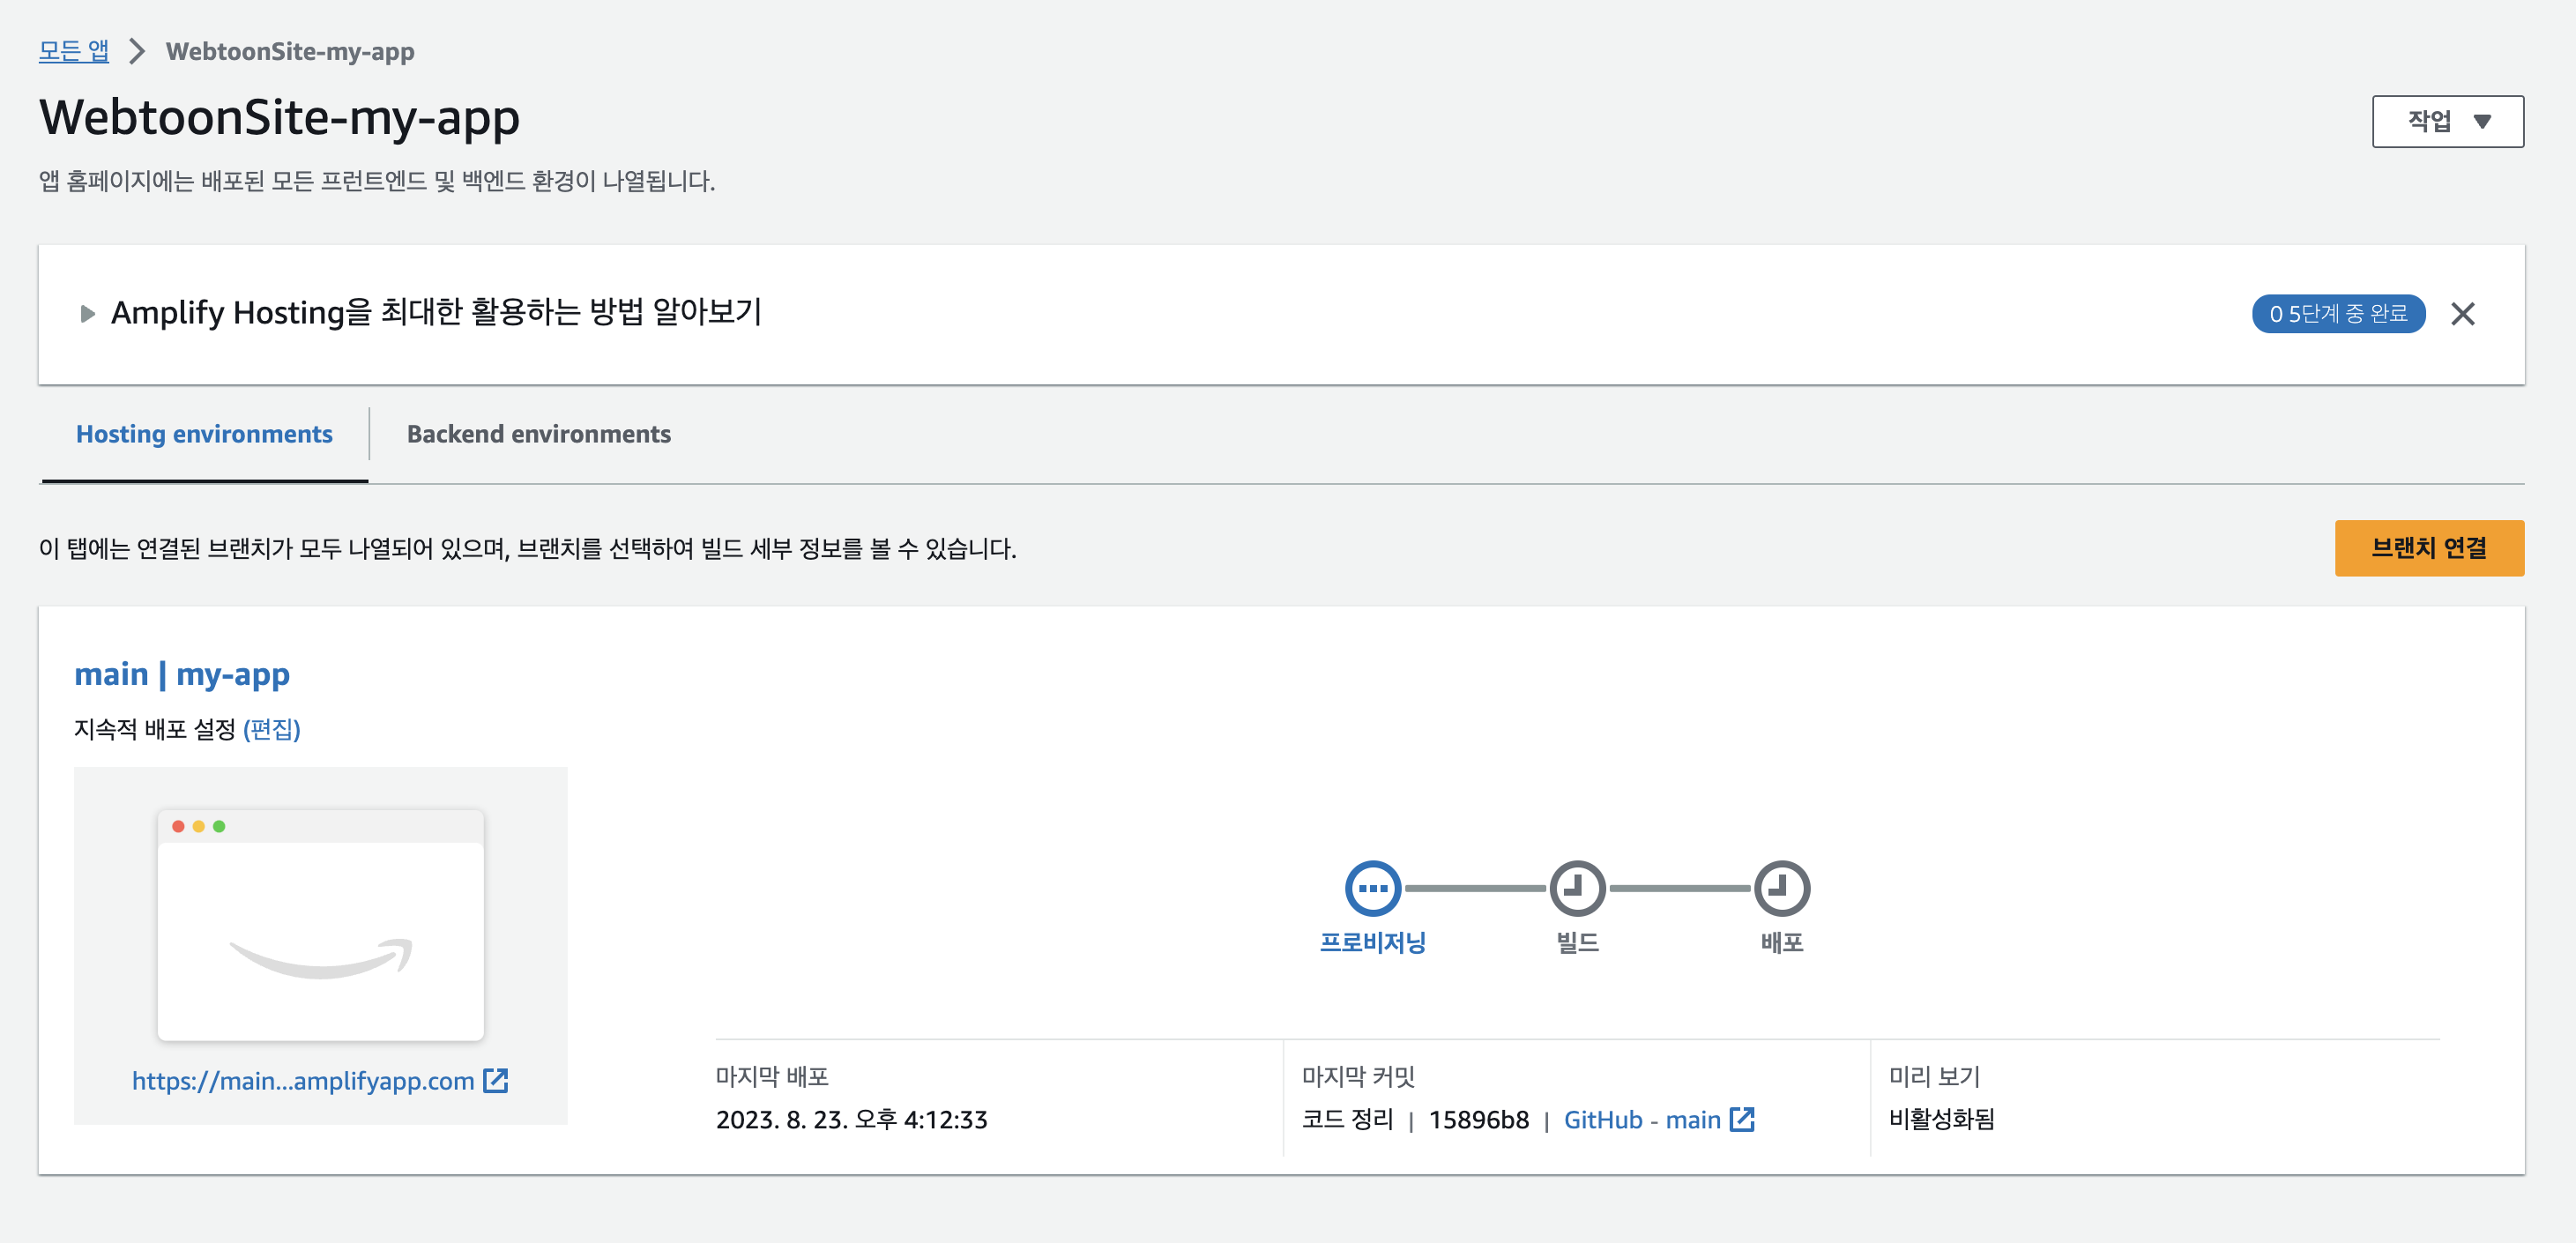Click the last deploy time 2023. 8. 23.
2576x1243 pixels.
tap(852, 1120)
